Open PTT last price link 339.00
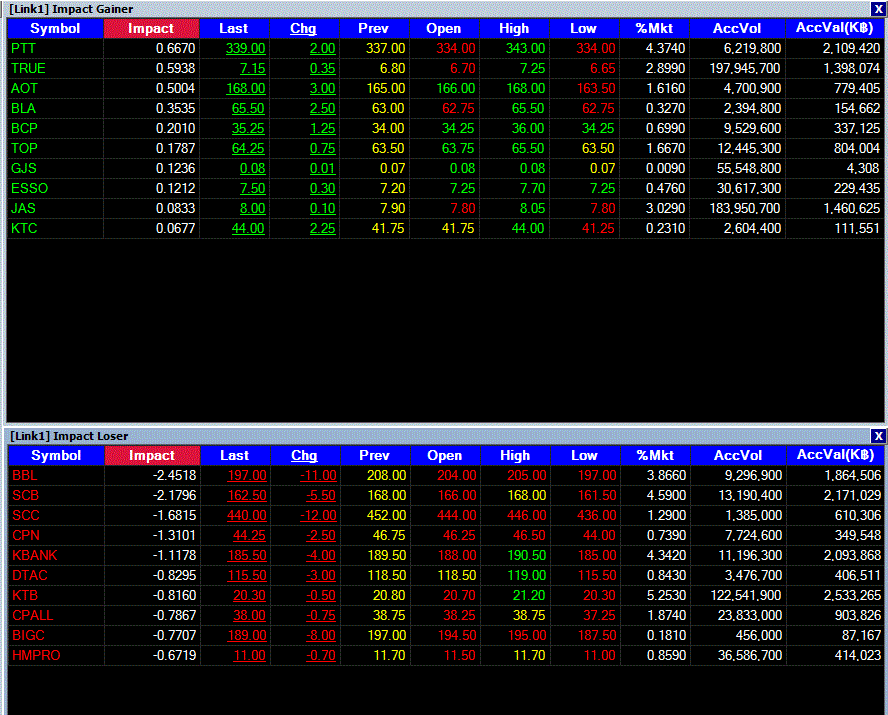Viewport: 888px width, 715px height. click(x=246, y=49)
